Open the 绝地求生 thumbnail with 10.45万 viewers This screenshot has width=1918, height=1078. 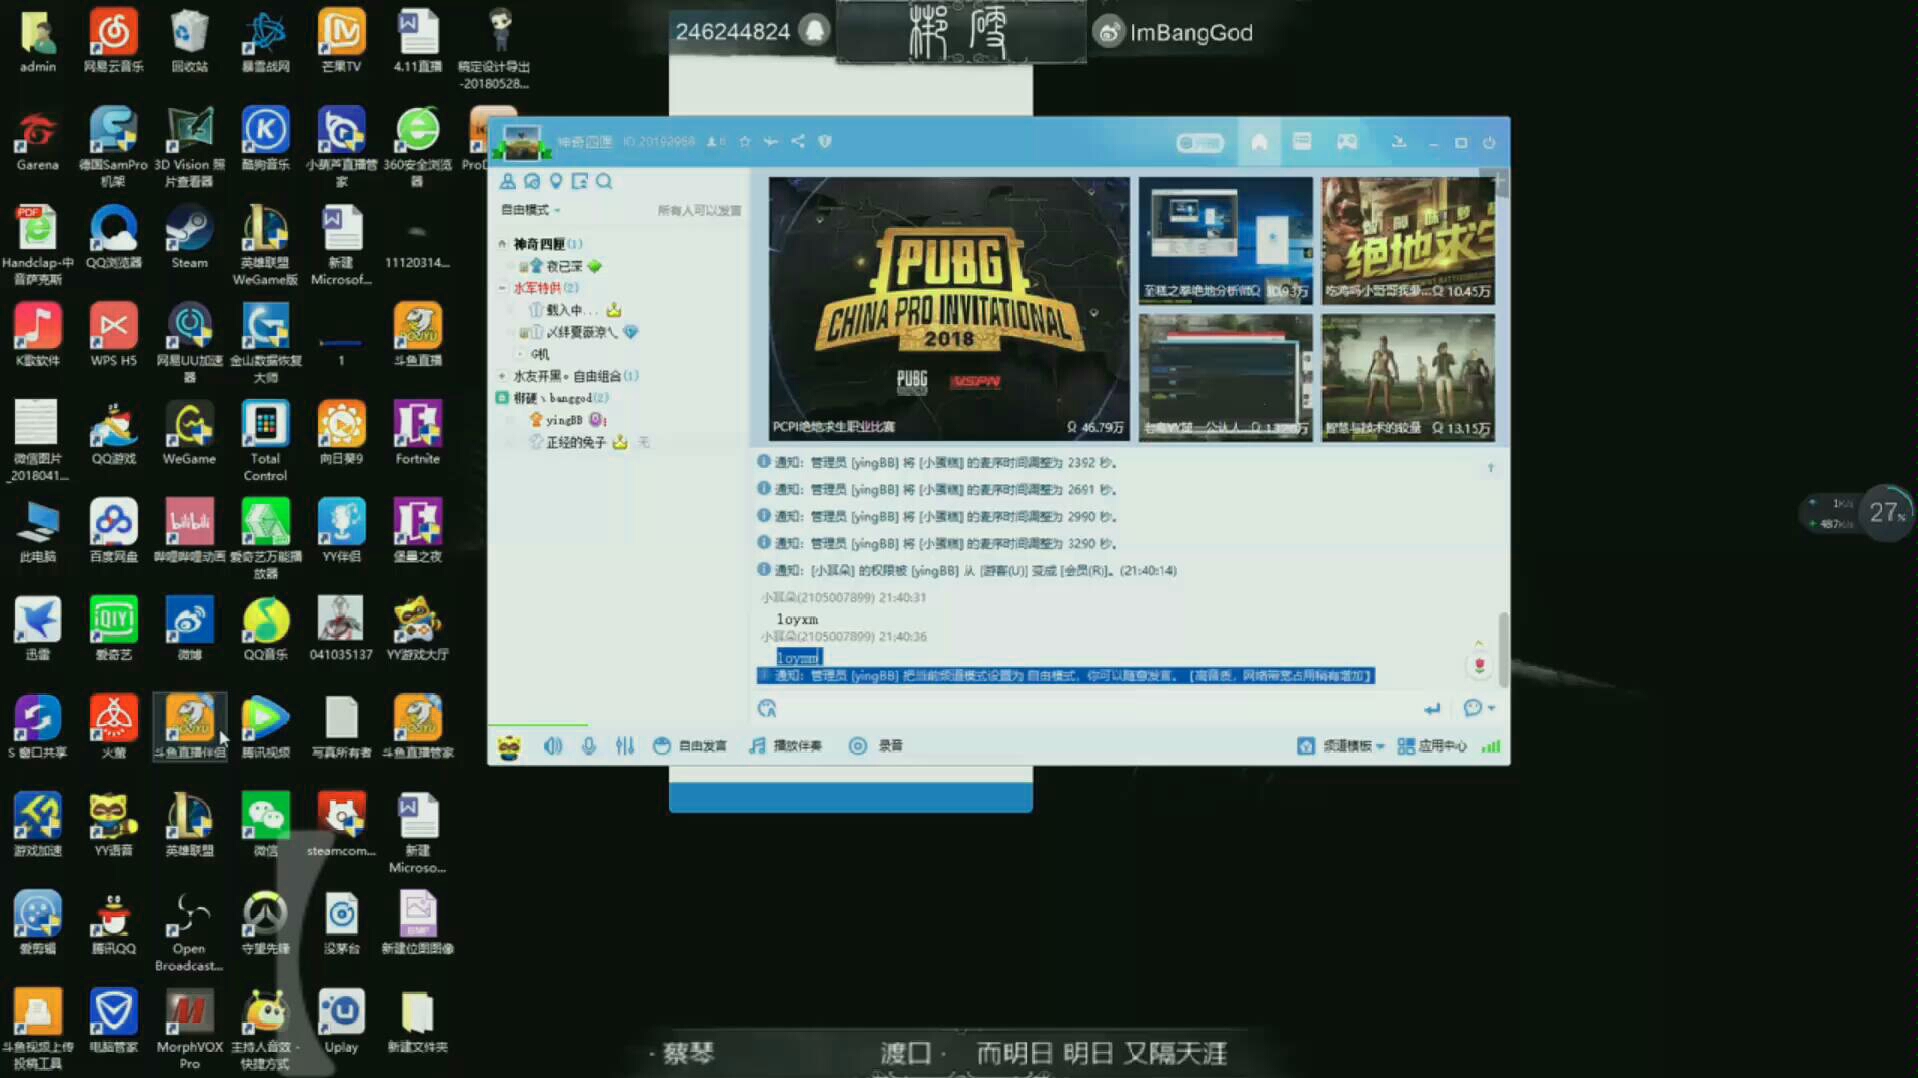tap(1408, 240)
